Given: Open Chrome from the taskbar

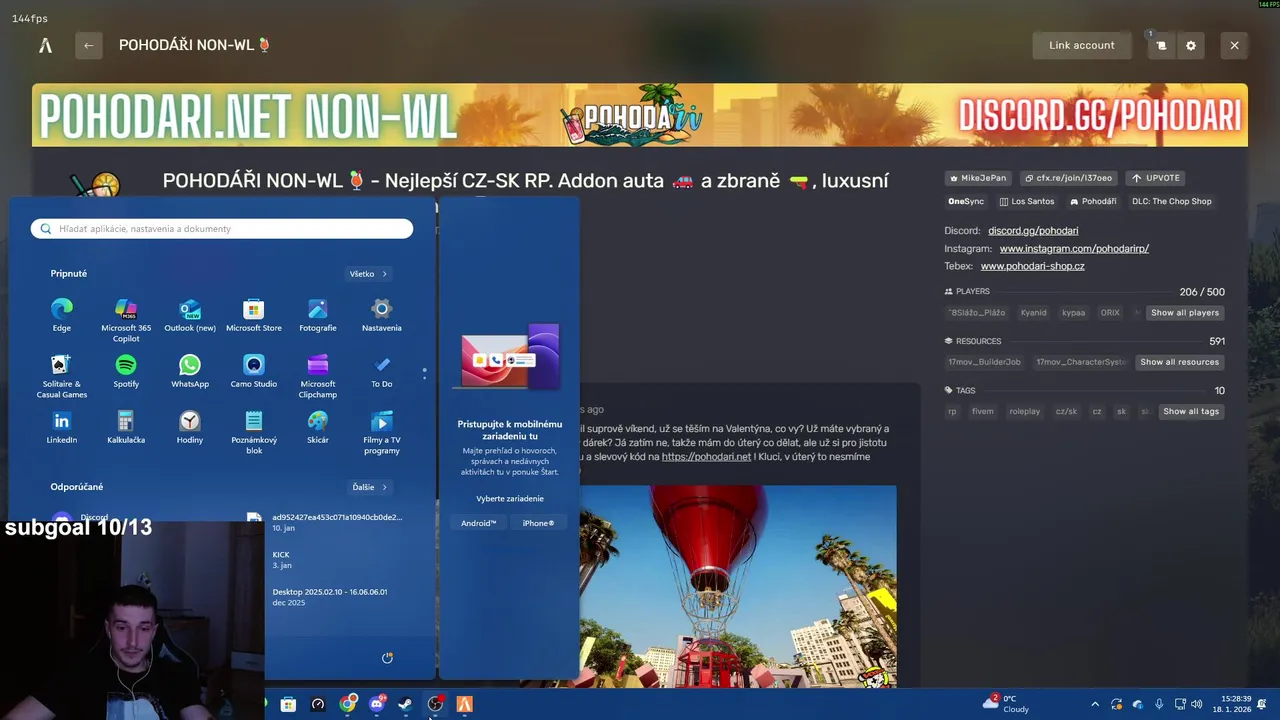Looking at the screenshot, I should coord(347,704).
